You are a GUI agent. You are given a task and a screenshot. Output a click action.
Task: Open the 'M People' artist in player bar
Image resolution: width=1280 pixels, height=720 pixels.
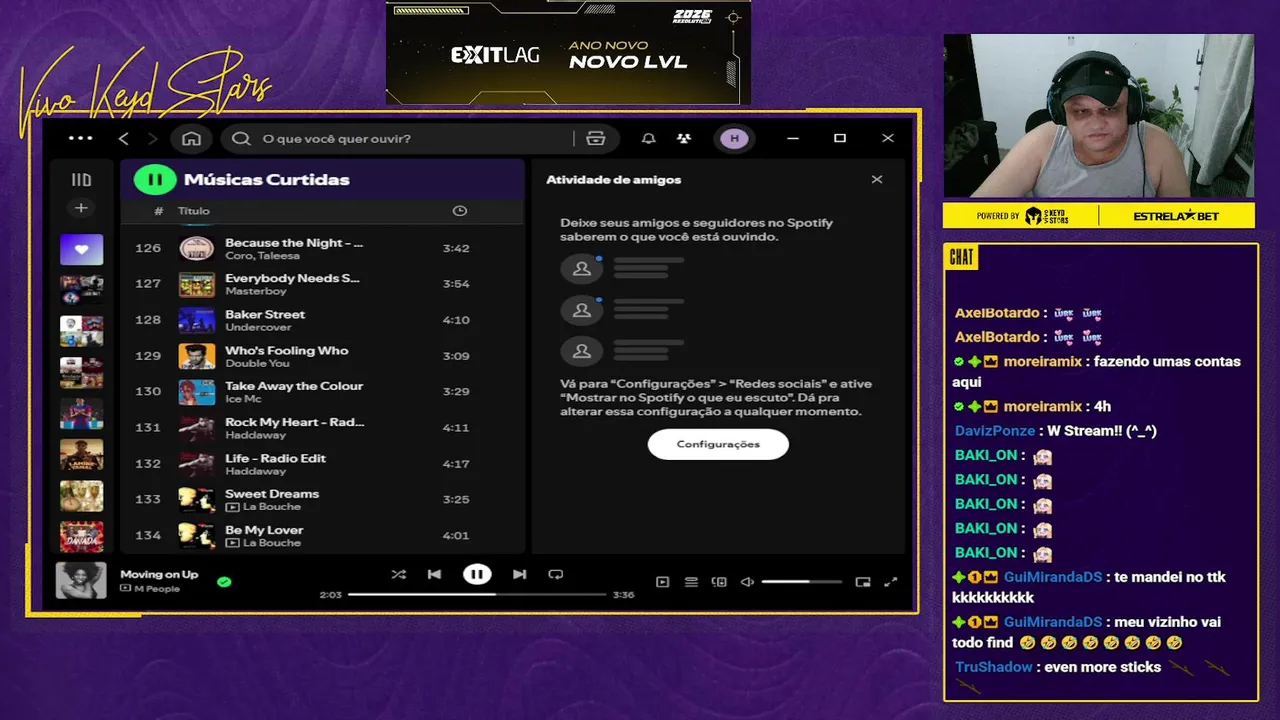tap(156, 588)
